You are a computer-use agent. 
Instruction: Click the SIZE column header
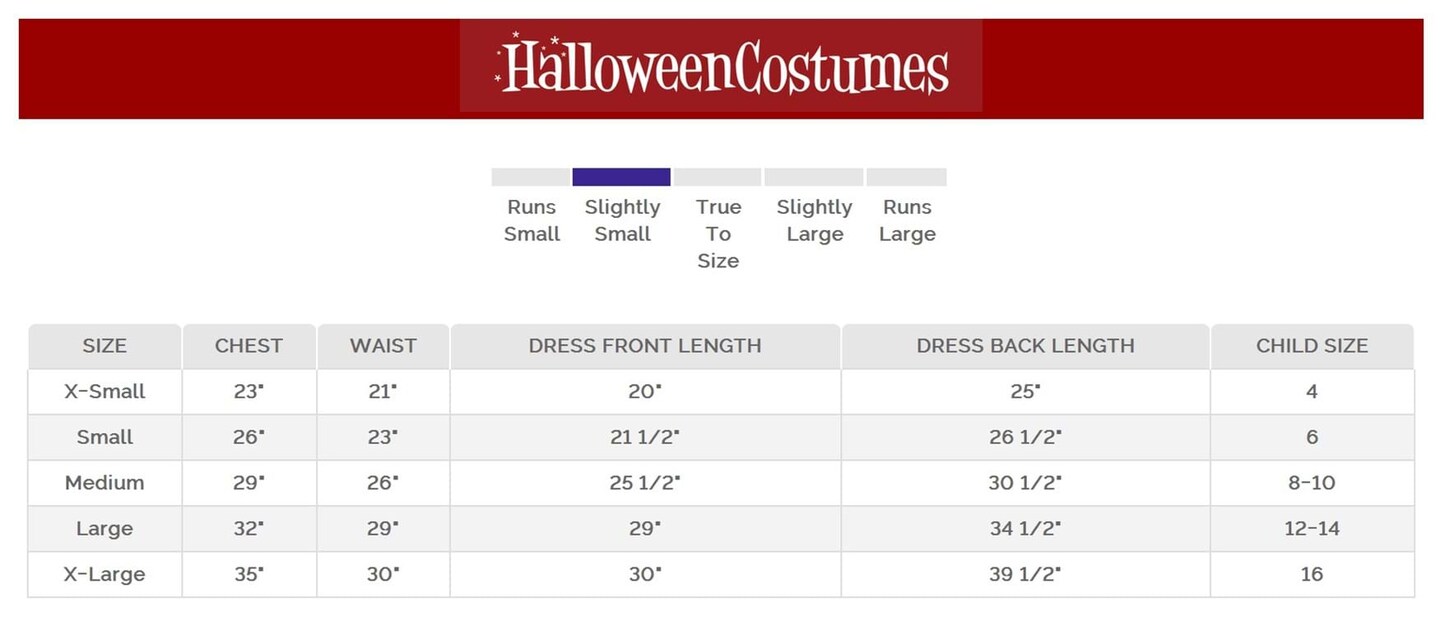pos(104,346)
